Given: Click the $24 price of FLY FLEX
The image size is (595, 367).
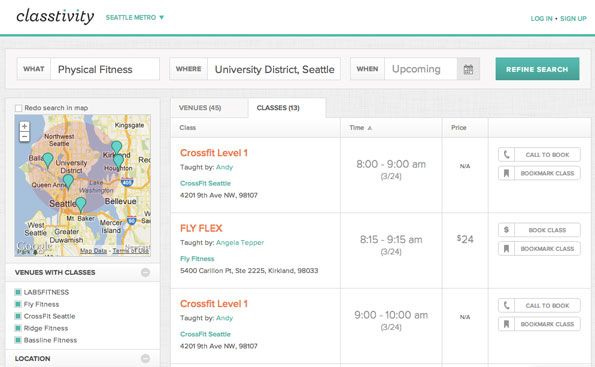Looking at the screenshot, I should pos(465,239).
